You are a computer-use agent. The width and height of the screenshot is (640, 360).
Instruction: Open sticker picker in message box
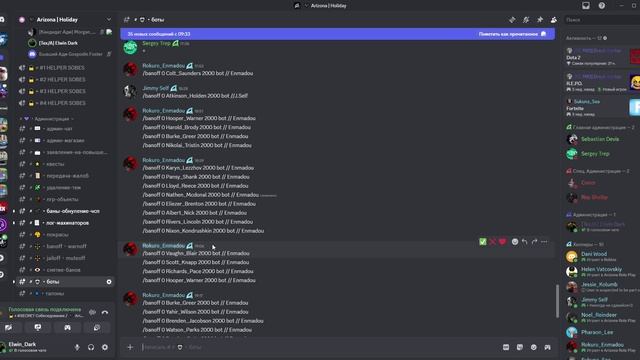520,347
